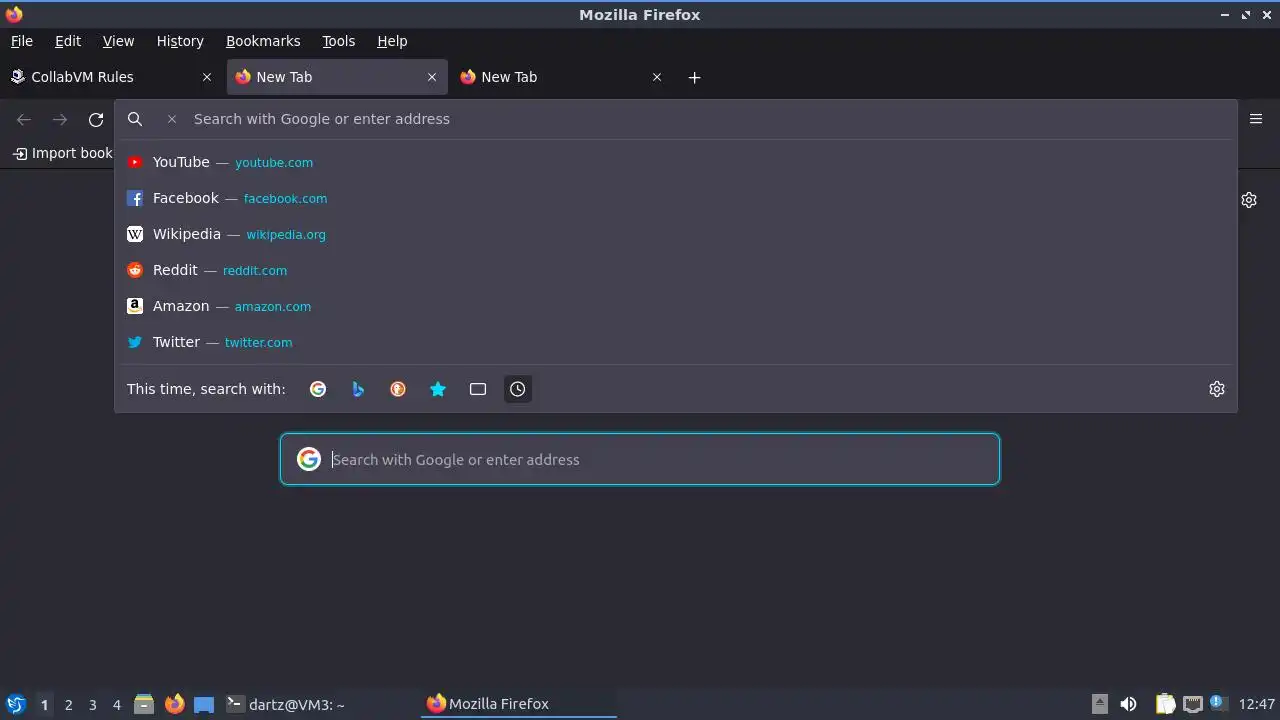
Task: Choose the Reddit suggestion
Action: point(675,270)
